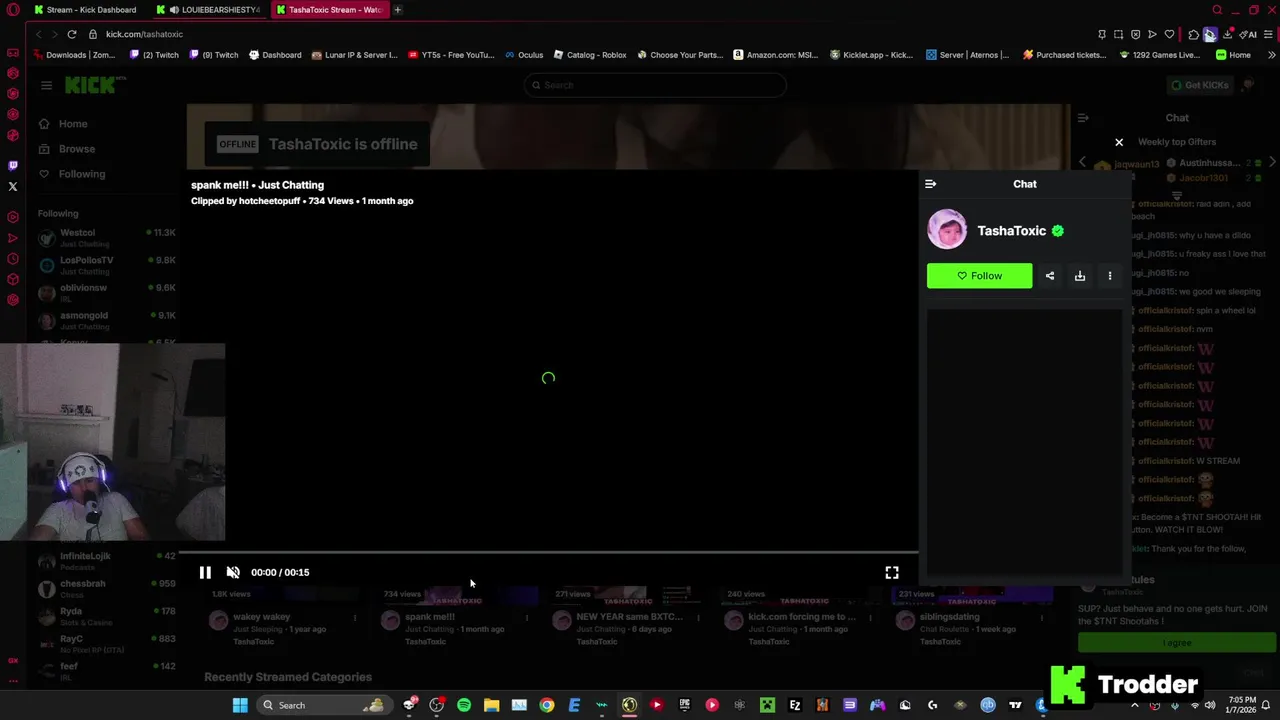
Task: Open volume control in system tray
Action: click(1210, 706)
